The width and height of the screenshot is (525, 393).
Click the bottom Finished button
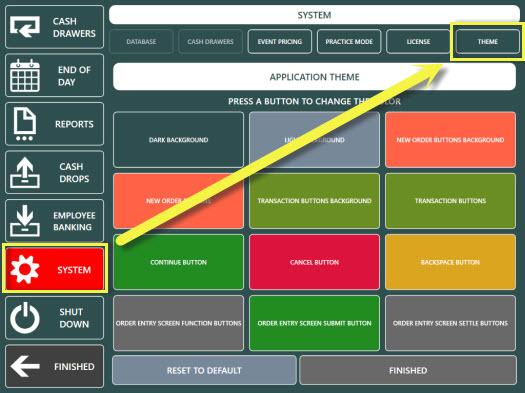click(408, 370)
